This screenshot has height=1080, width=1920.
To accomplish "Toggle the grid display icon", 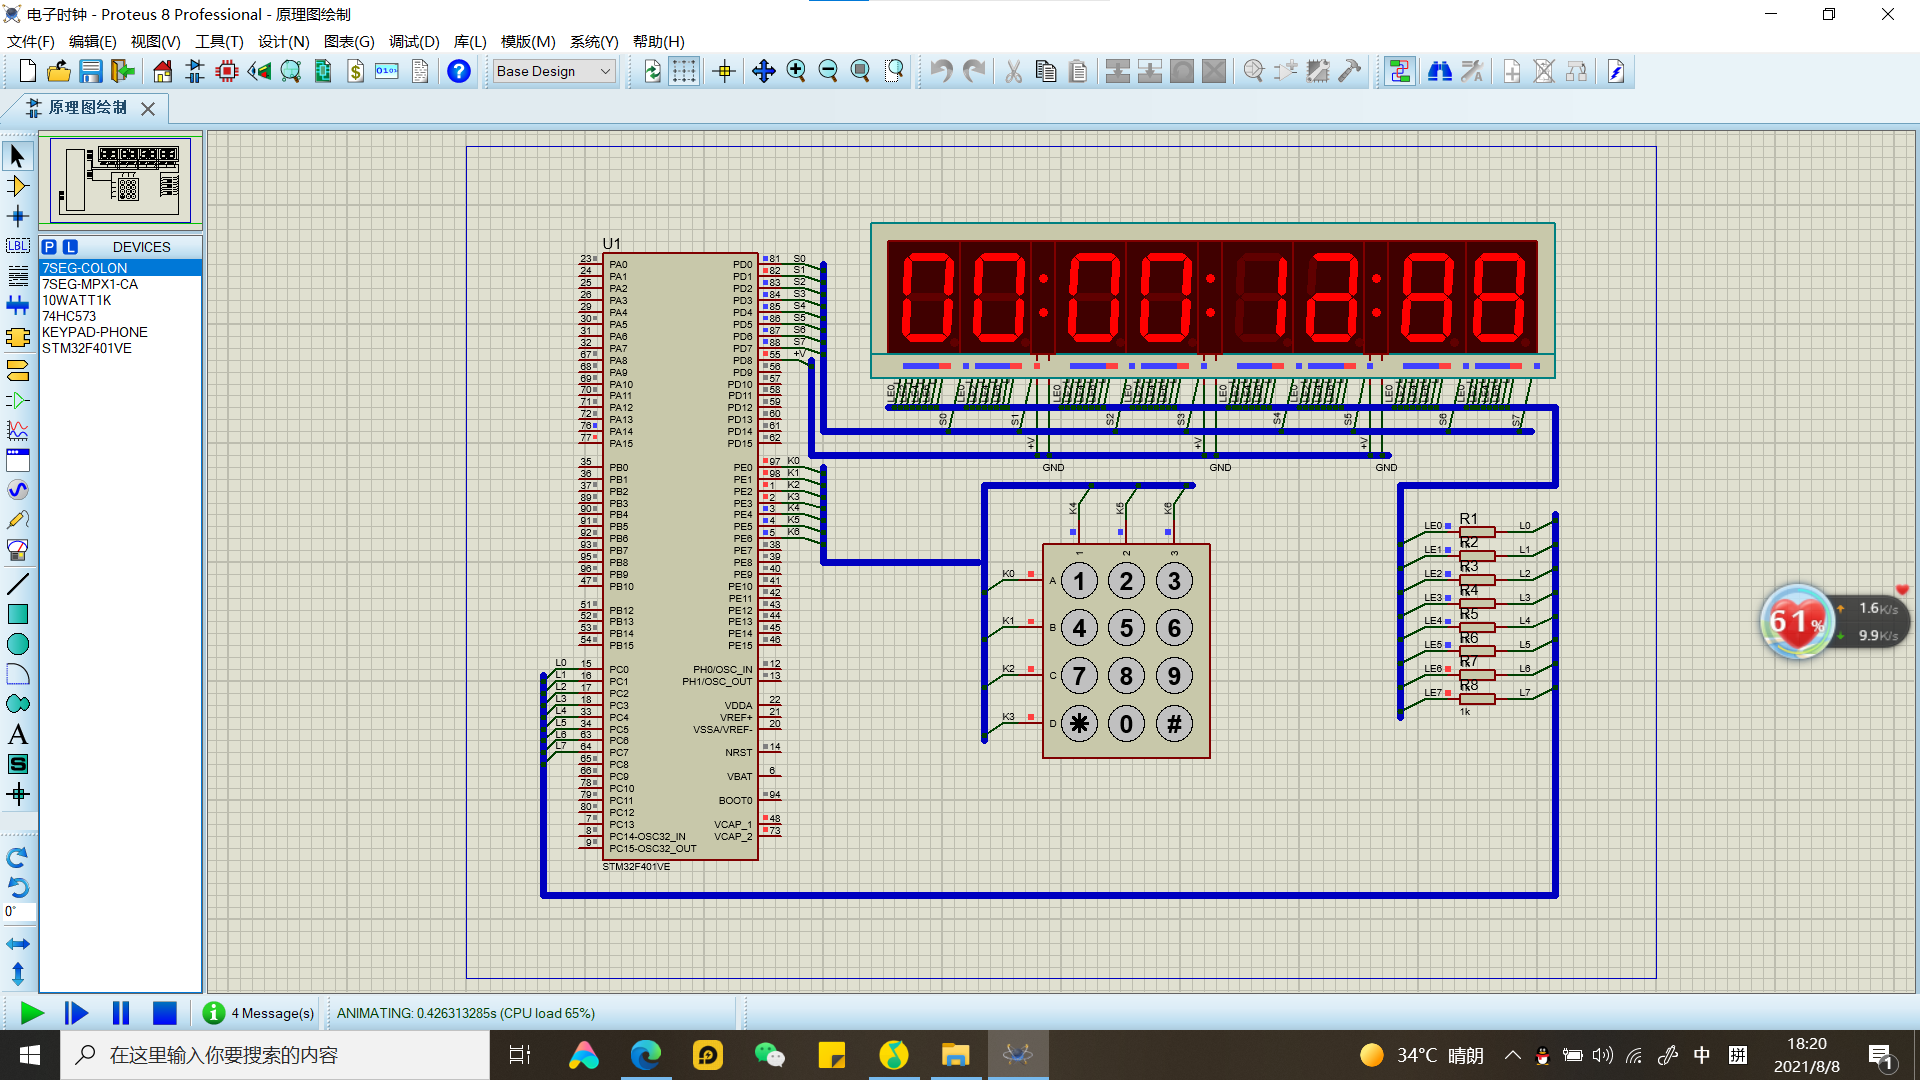I will pos(684,71).
